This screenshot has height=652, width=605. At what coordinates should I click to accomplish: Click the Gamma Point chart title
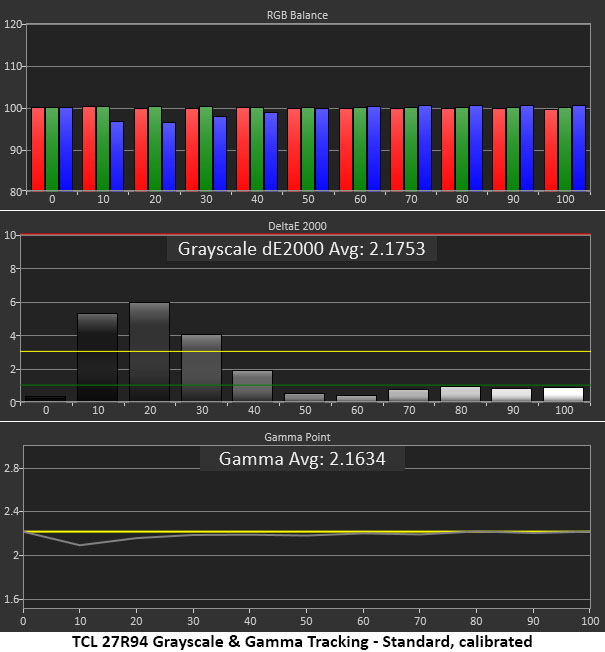coord(297,437)
